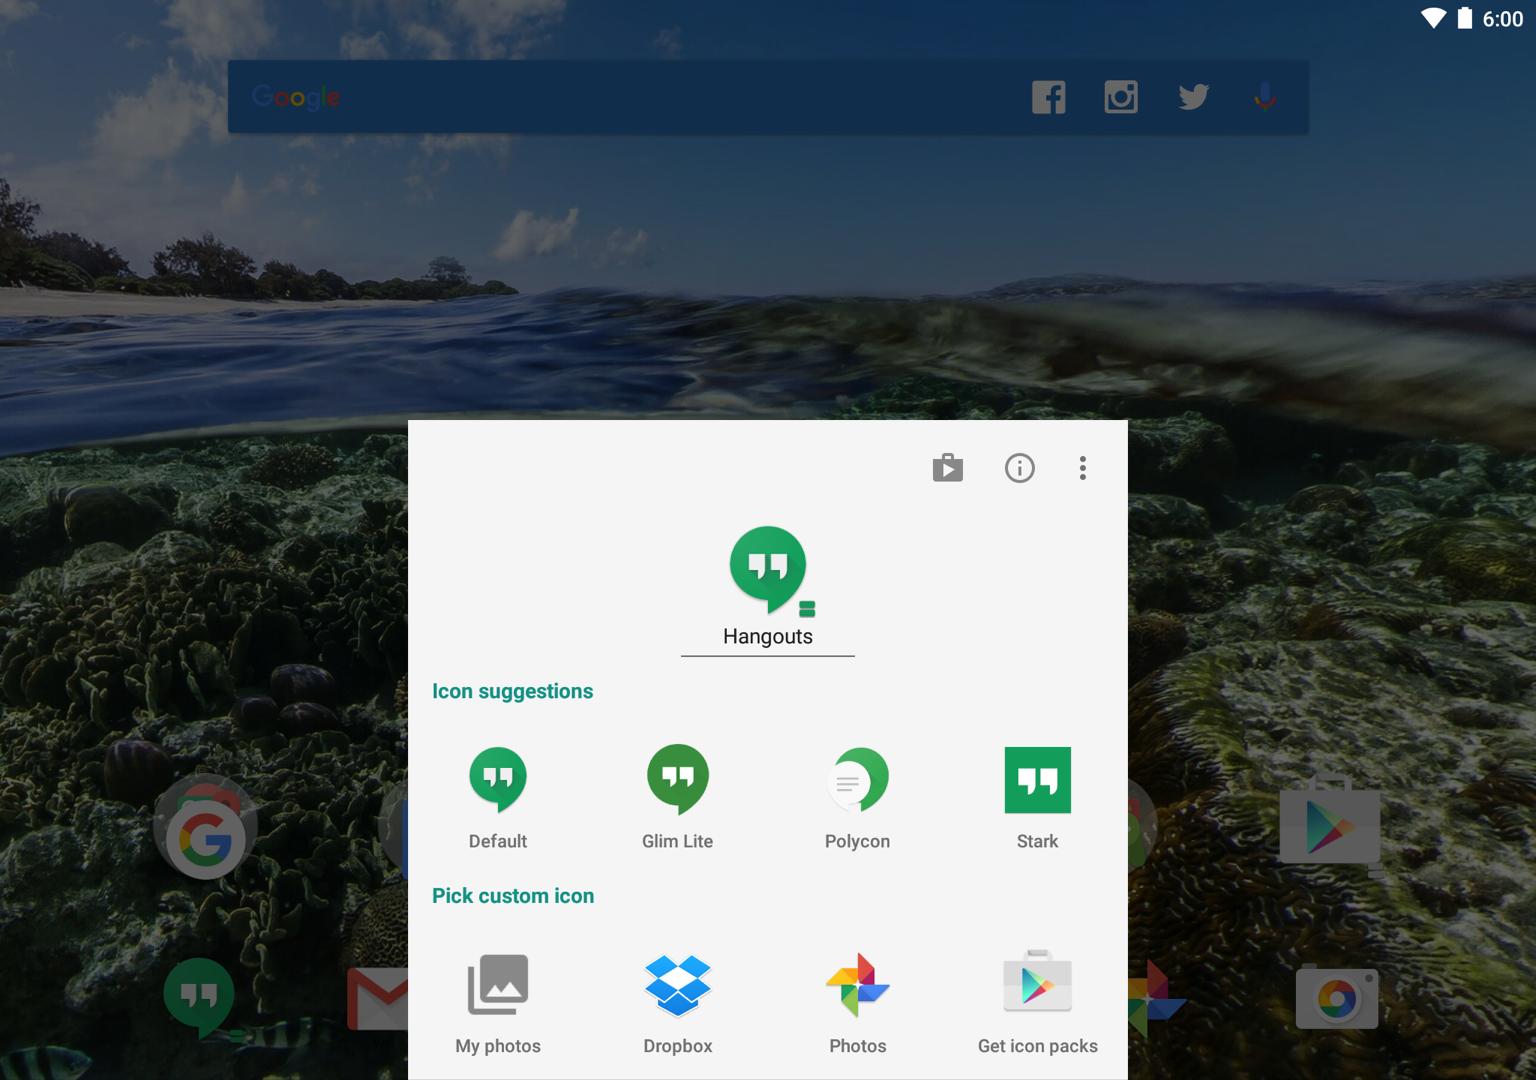
Task: Open Camera app in the dock
Action: point(1337,997)
